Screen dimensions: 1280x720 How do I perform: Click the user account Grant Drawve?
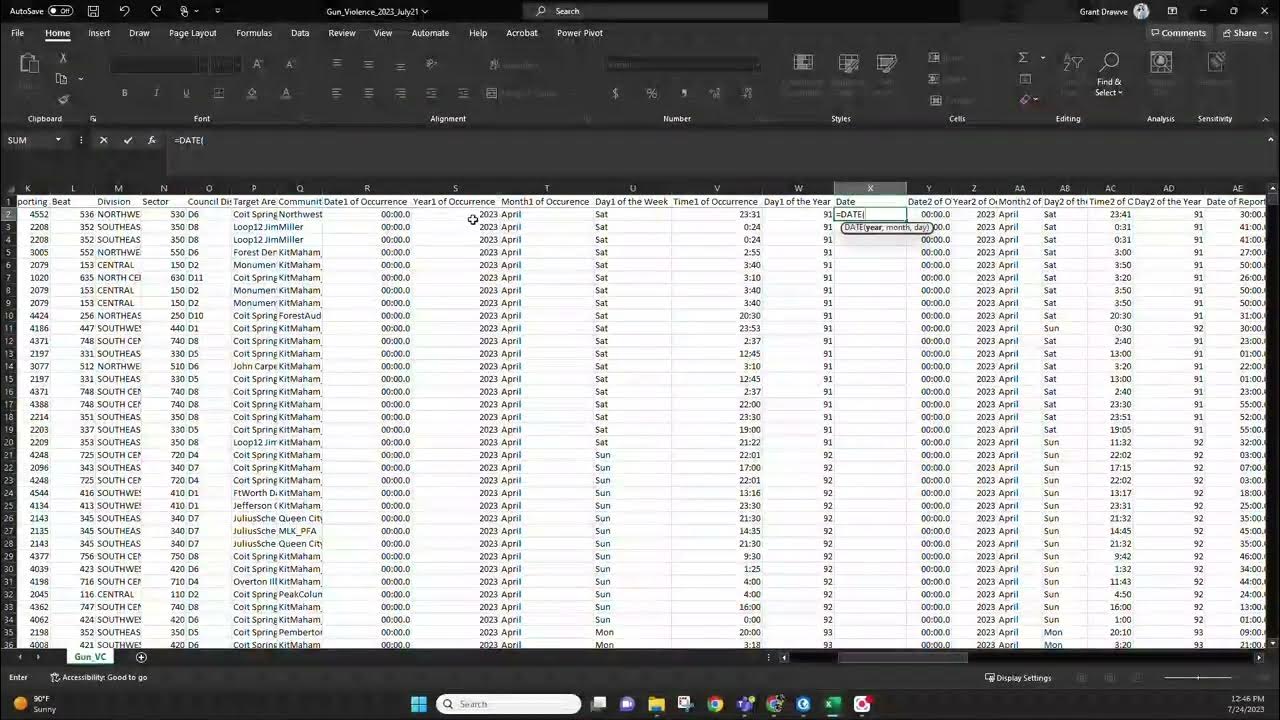pos(1113,11)
